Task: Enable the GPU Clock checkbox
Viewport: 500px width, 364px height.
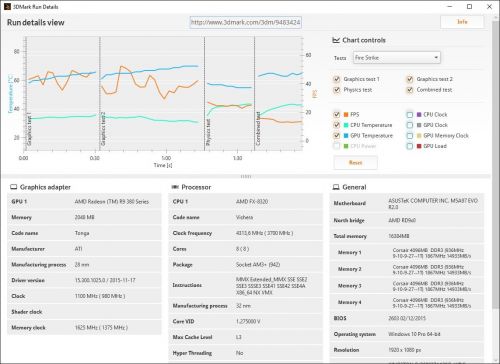Action: (x=410, y=125)
